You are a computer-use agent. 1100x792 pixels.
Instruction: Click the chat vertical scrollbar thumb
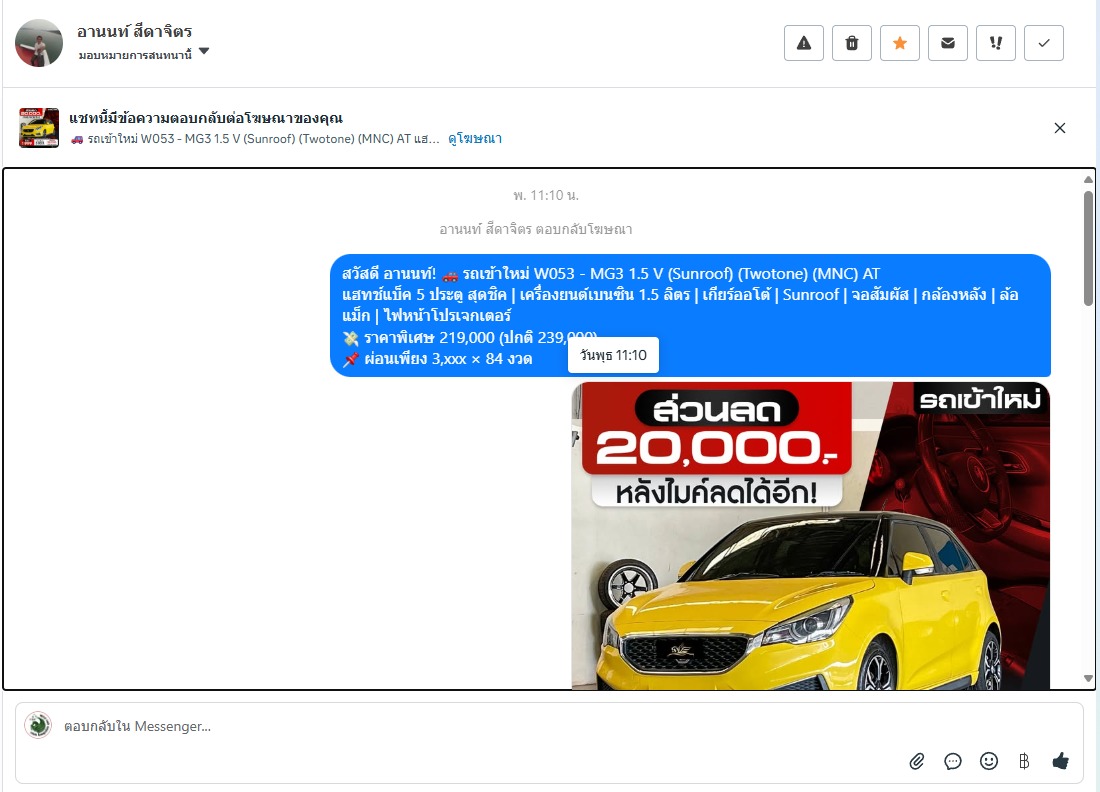pos(1088,247)
